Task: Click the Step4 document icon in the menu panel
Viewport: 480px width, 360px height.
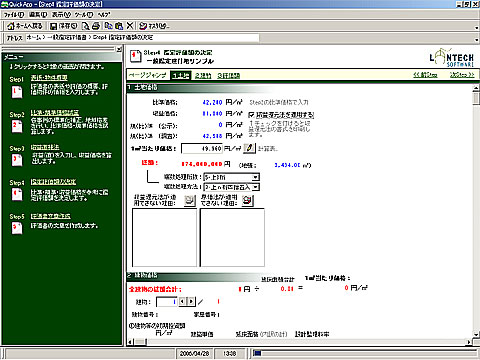Action: [x=17, y=194]
